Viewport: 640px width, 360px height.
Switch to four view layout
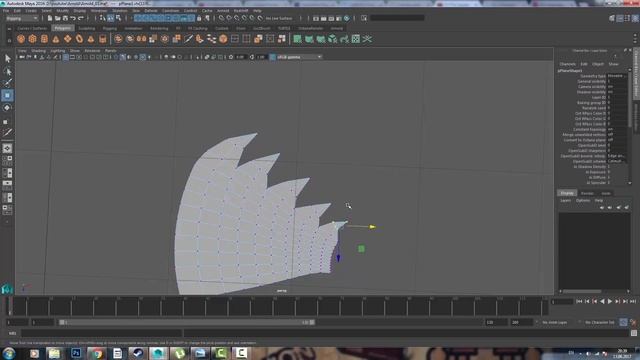pyautogui.click(x=7, y=160)
